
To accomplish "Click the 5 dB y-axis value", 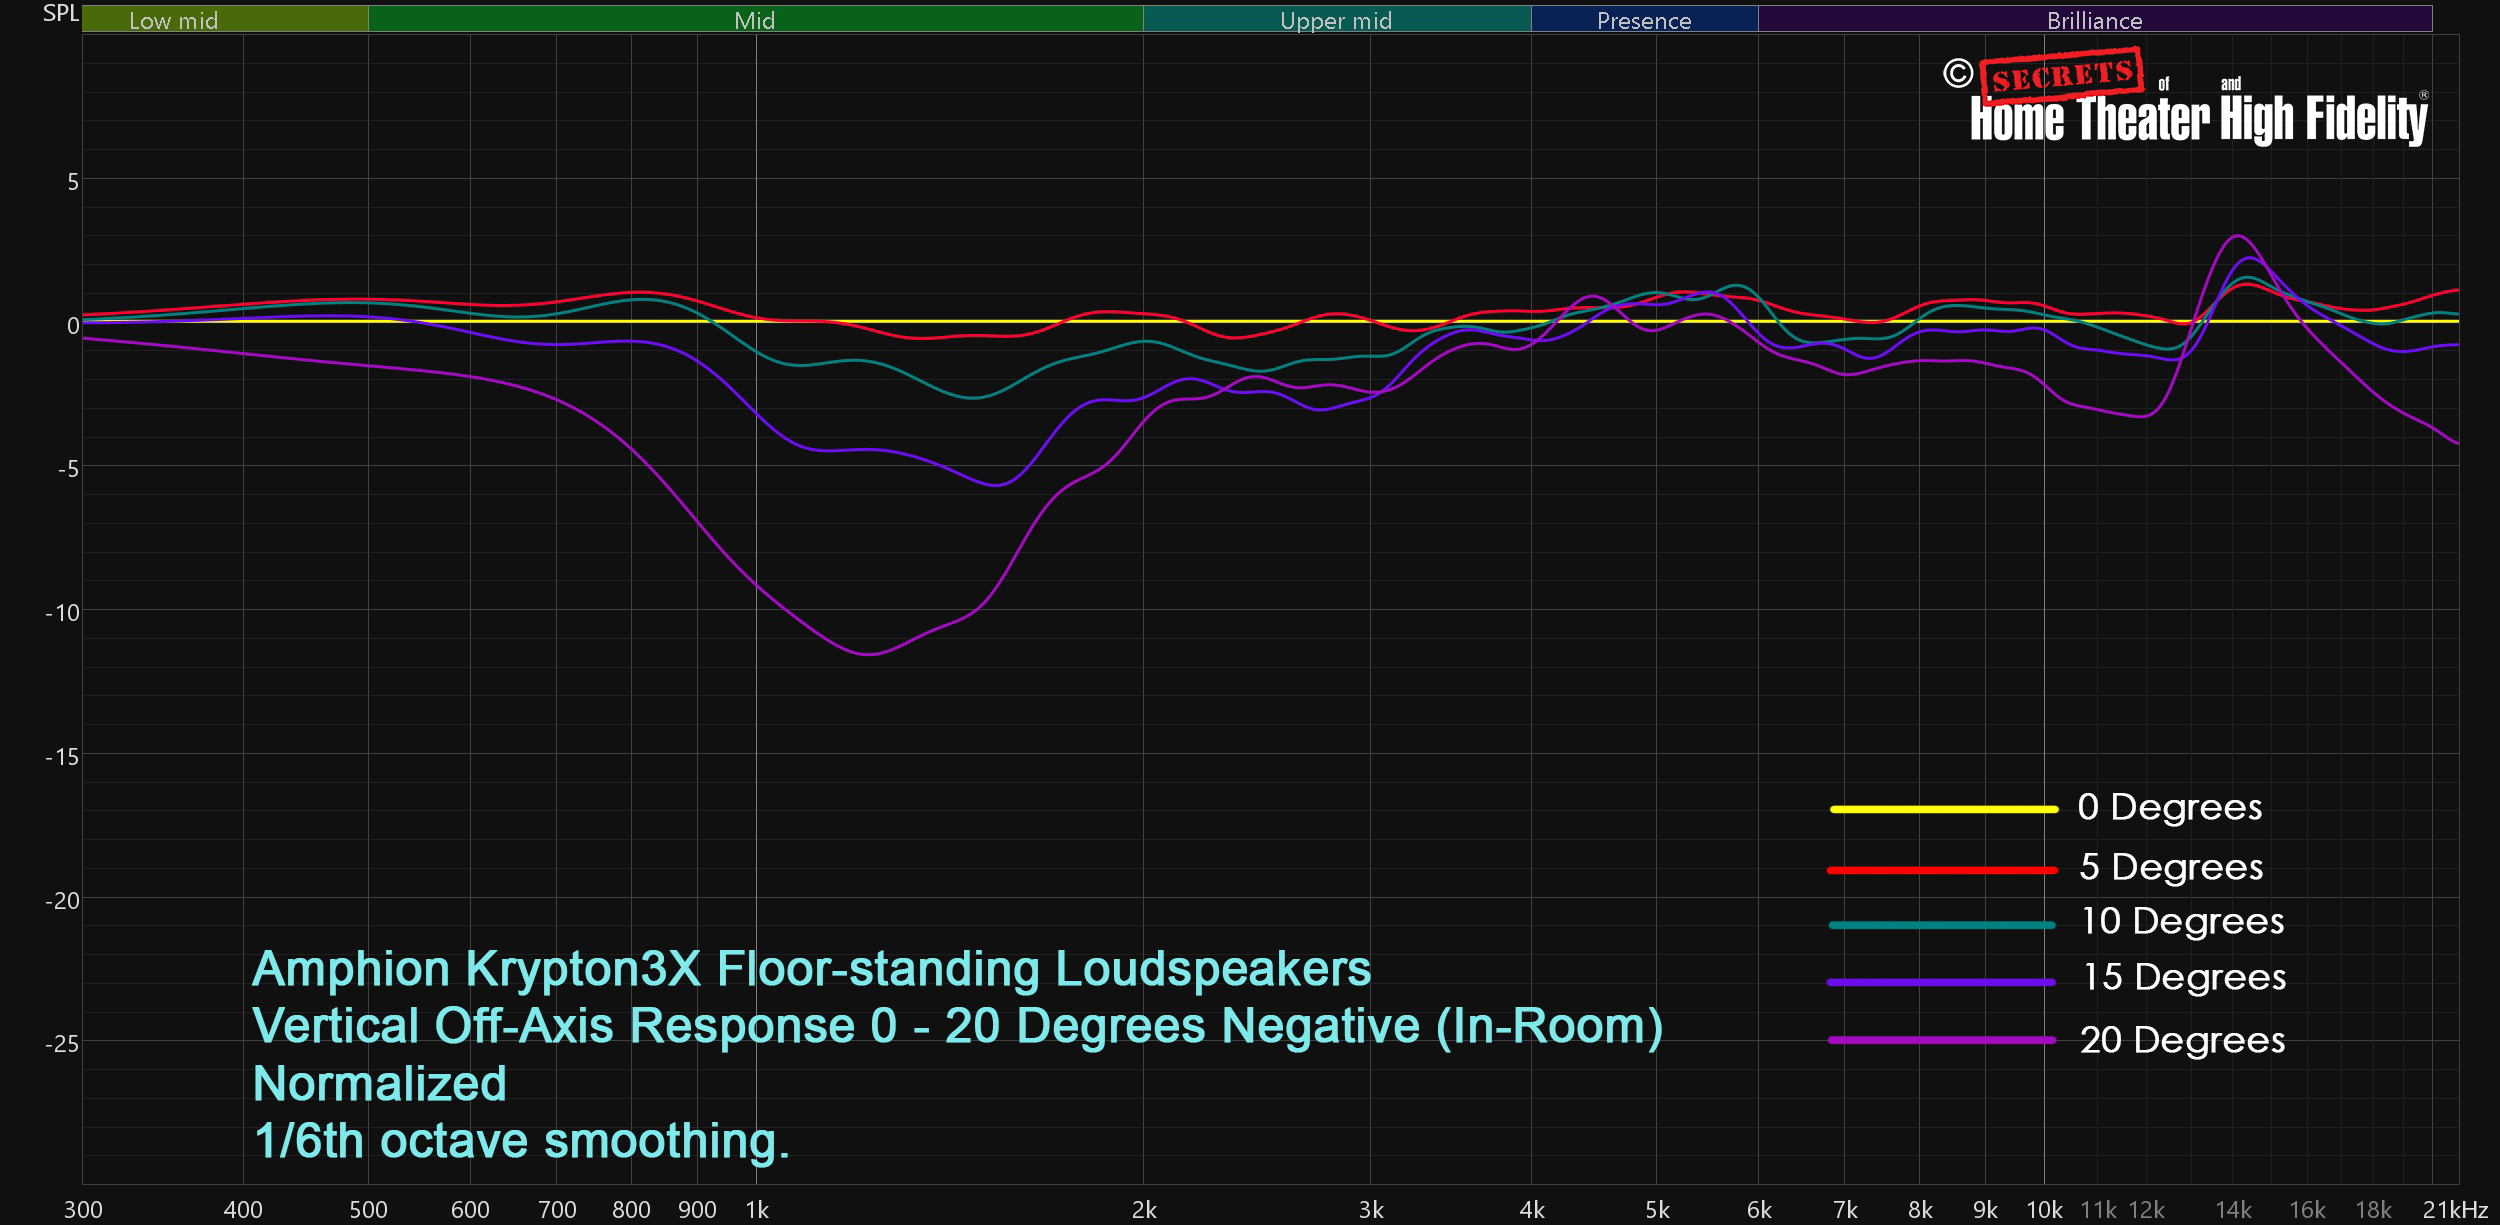I will [72, 182].
